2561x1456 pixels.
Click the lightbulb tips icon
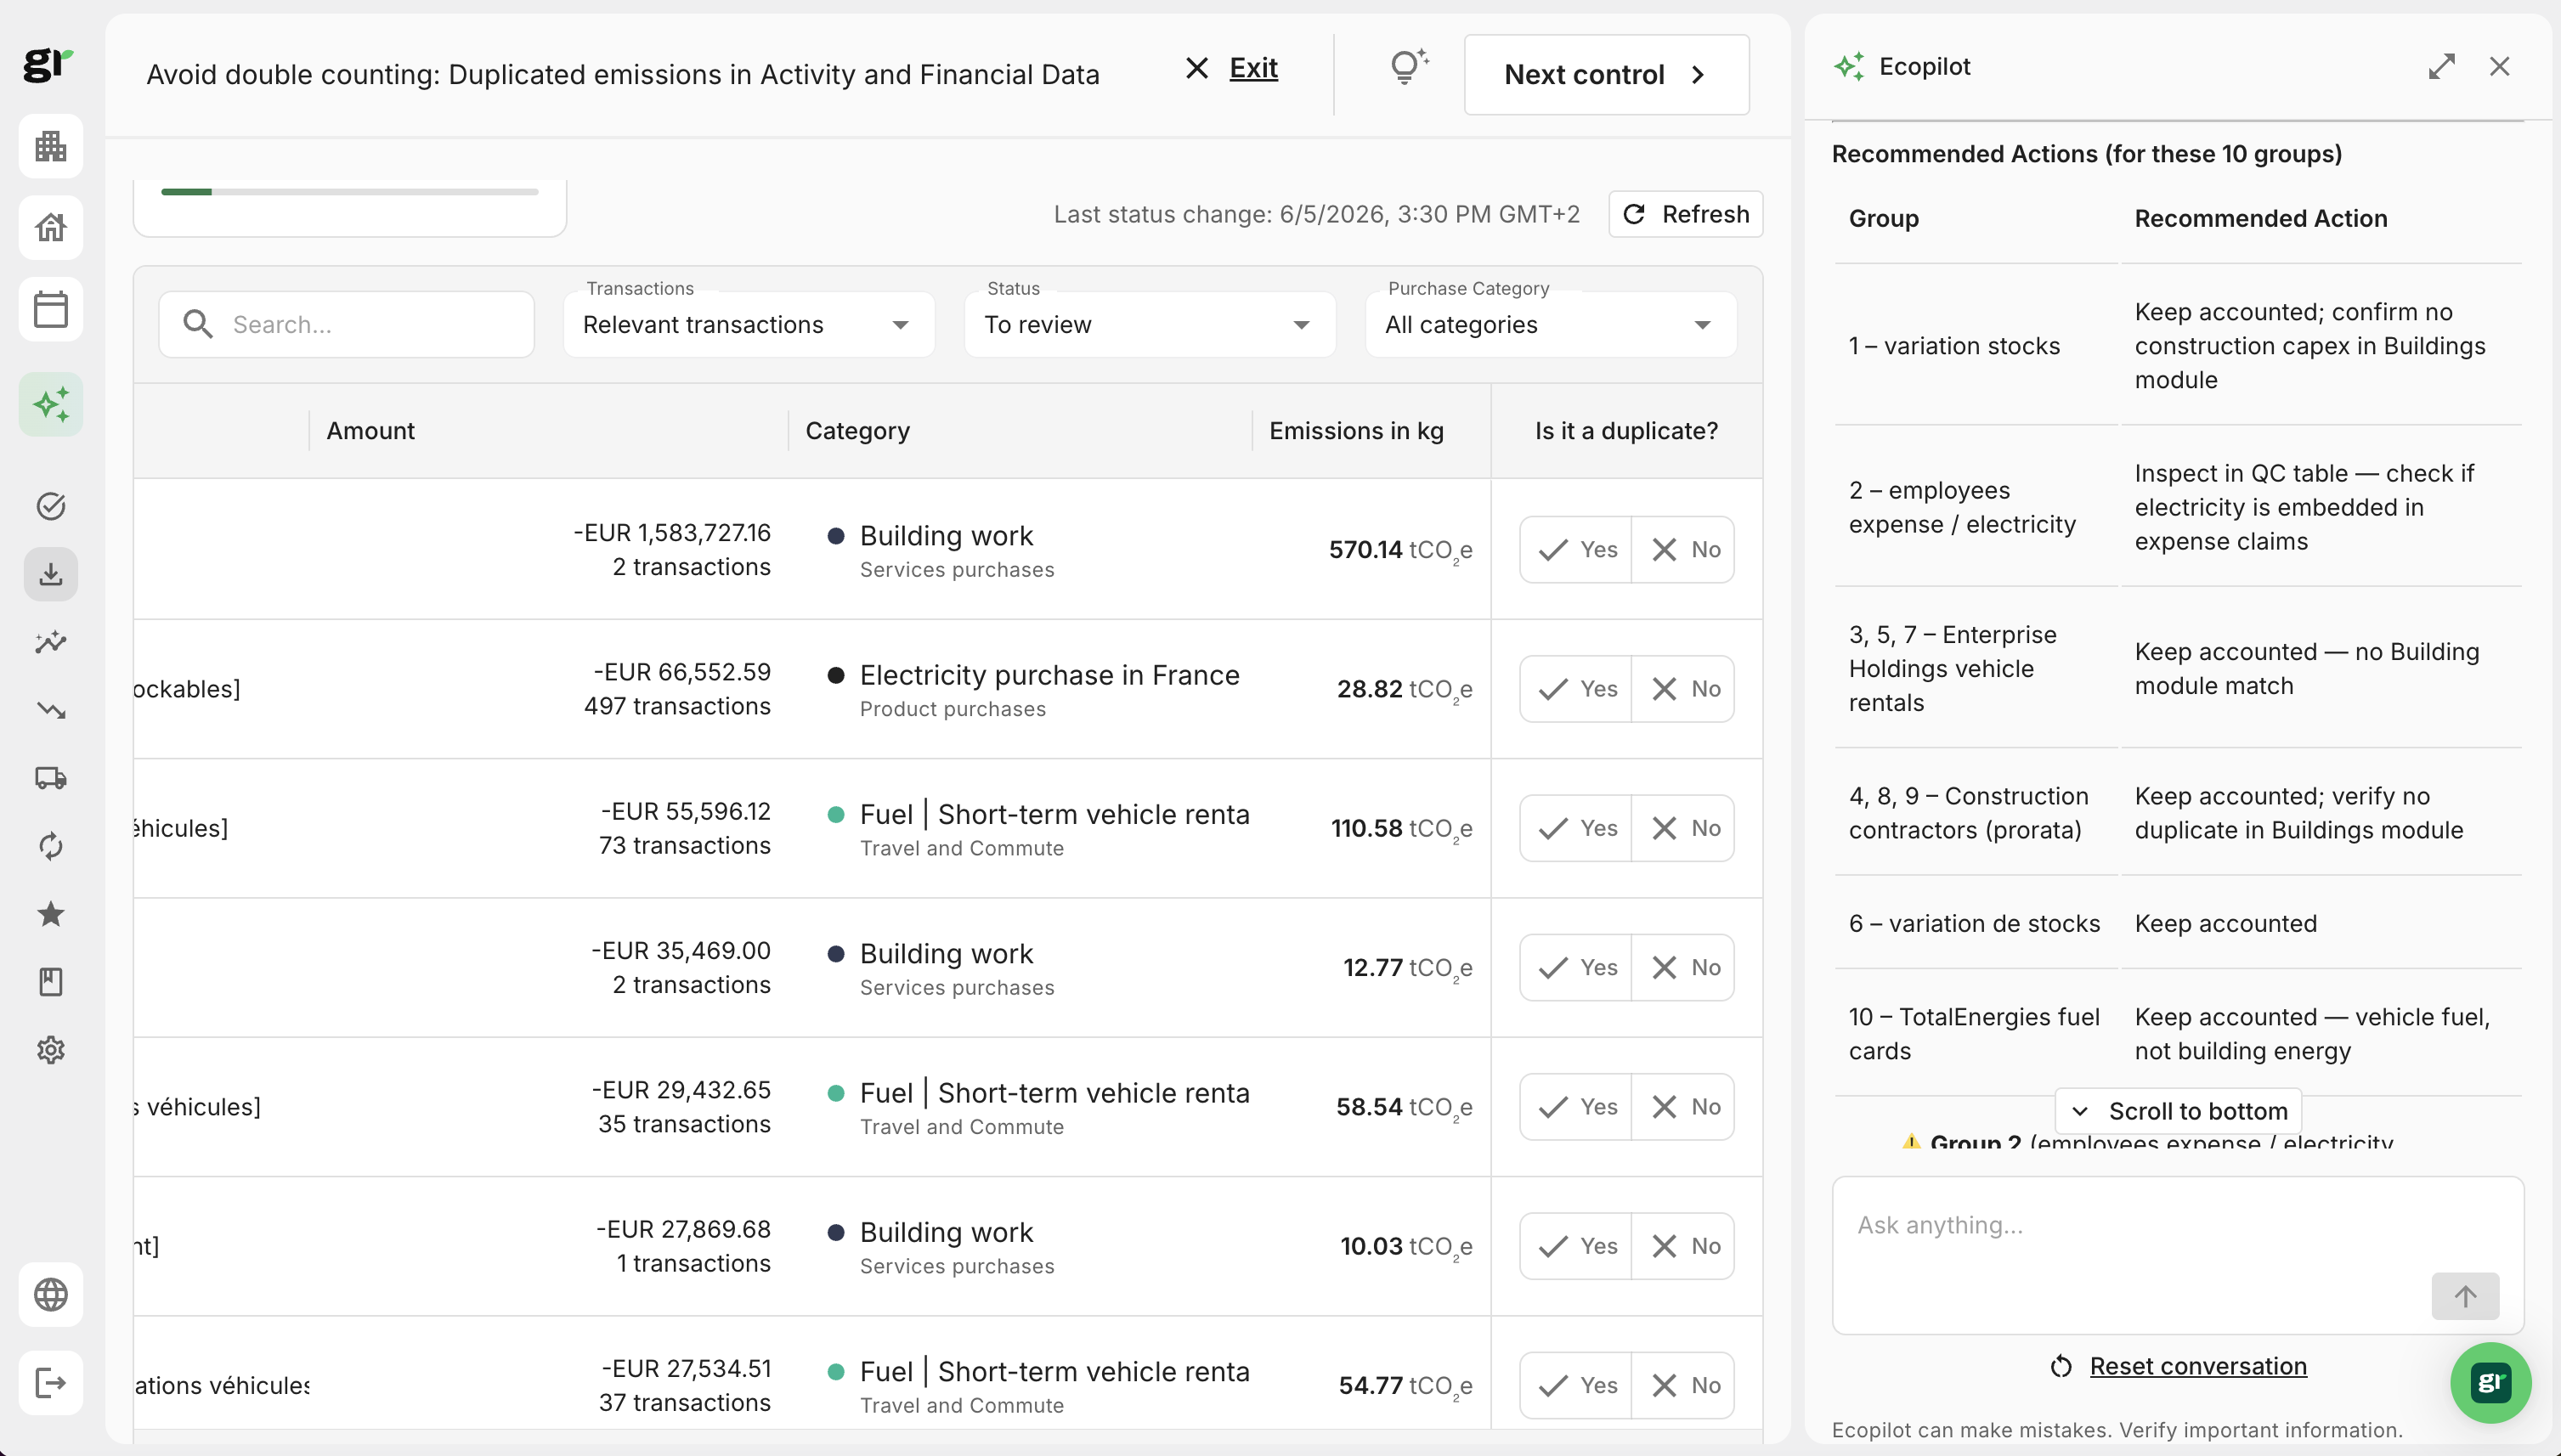1408,68
